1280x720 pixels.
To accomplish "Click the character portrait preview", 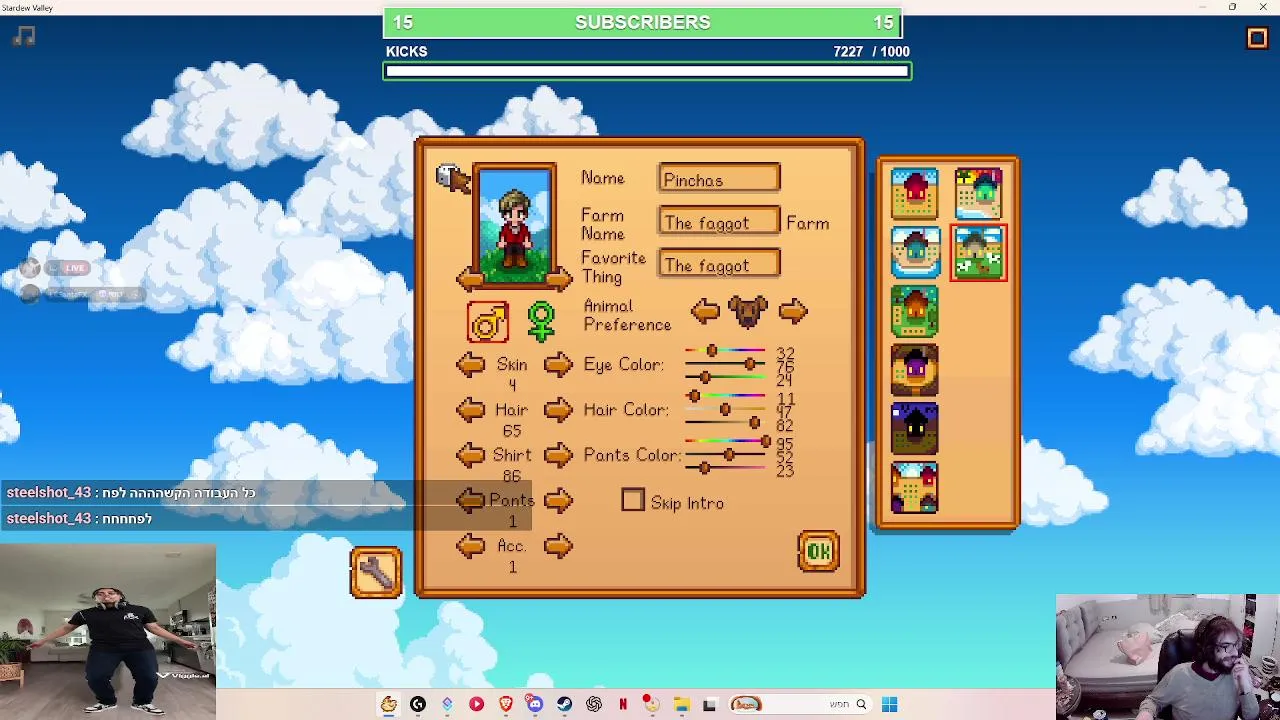I will 514,227.
